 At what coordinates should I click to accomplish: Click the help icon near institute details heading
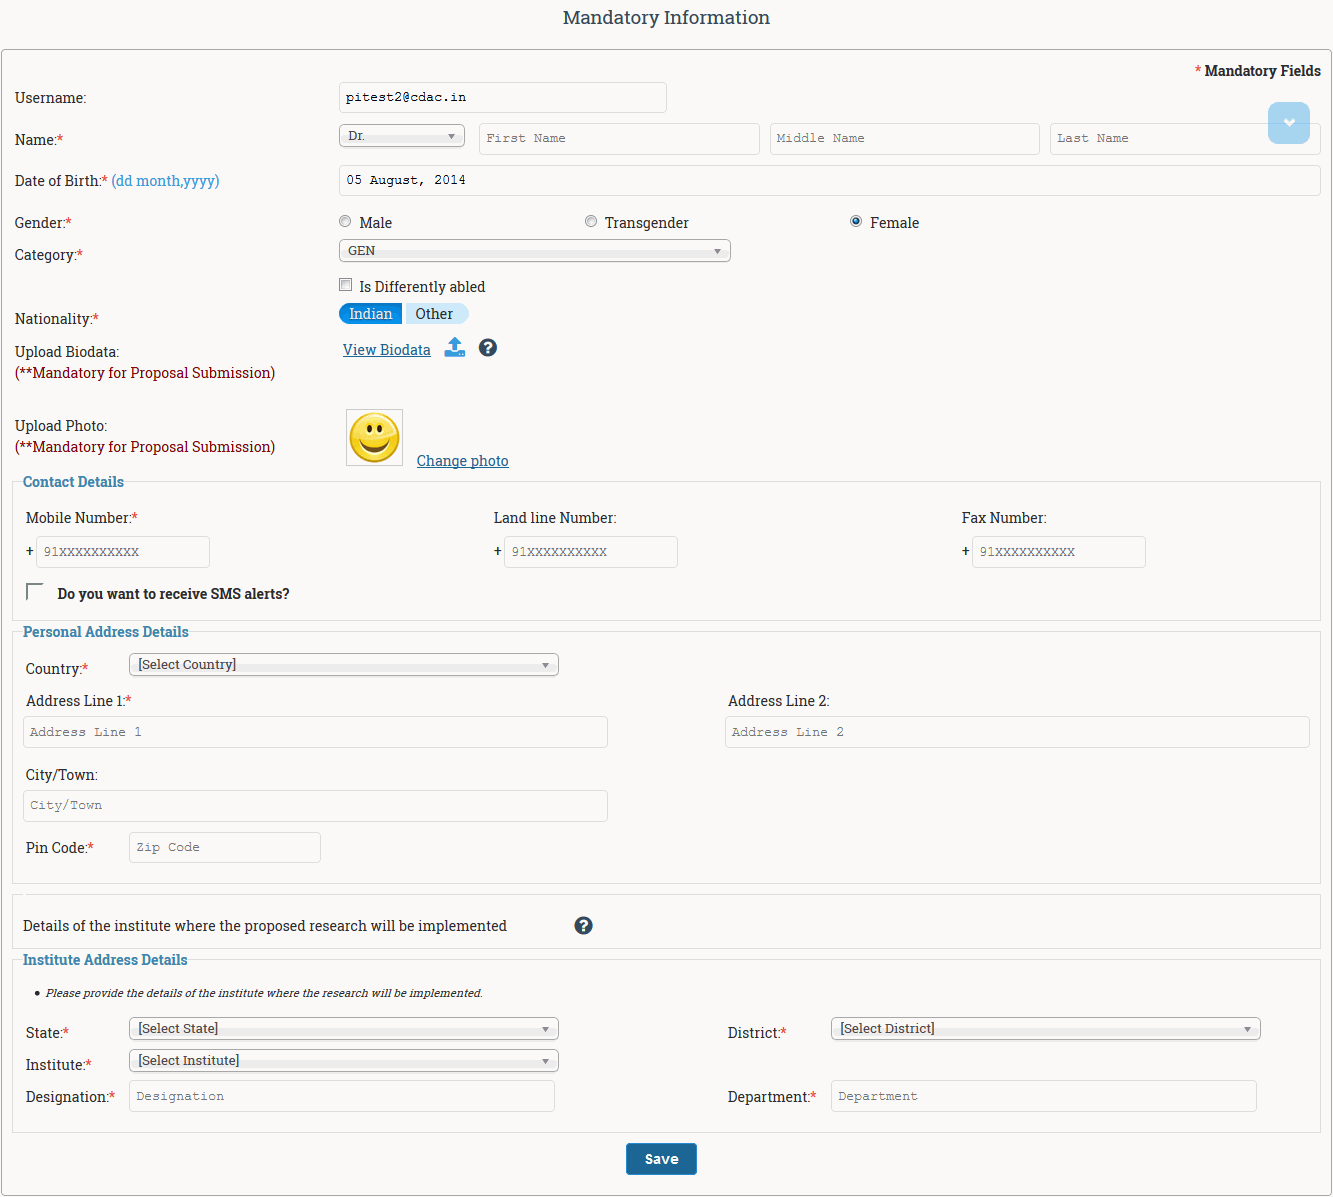coord(583,925)
